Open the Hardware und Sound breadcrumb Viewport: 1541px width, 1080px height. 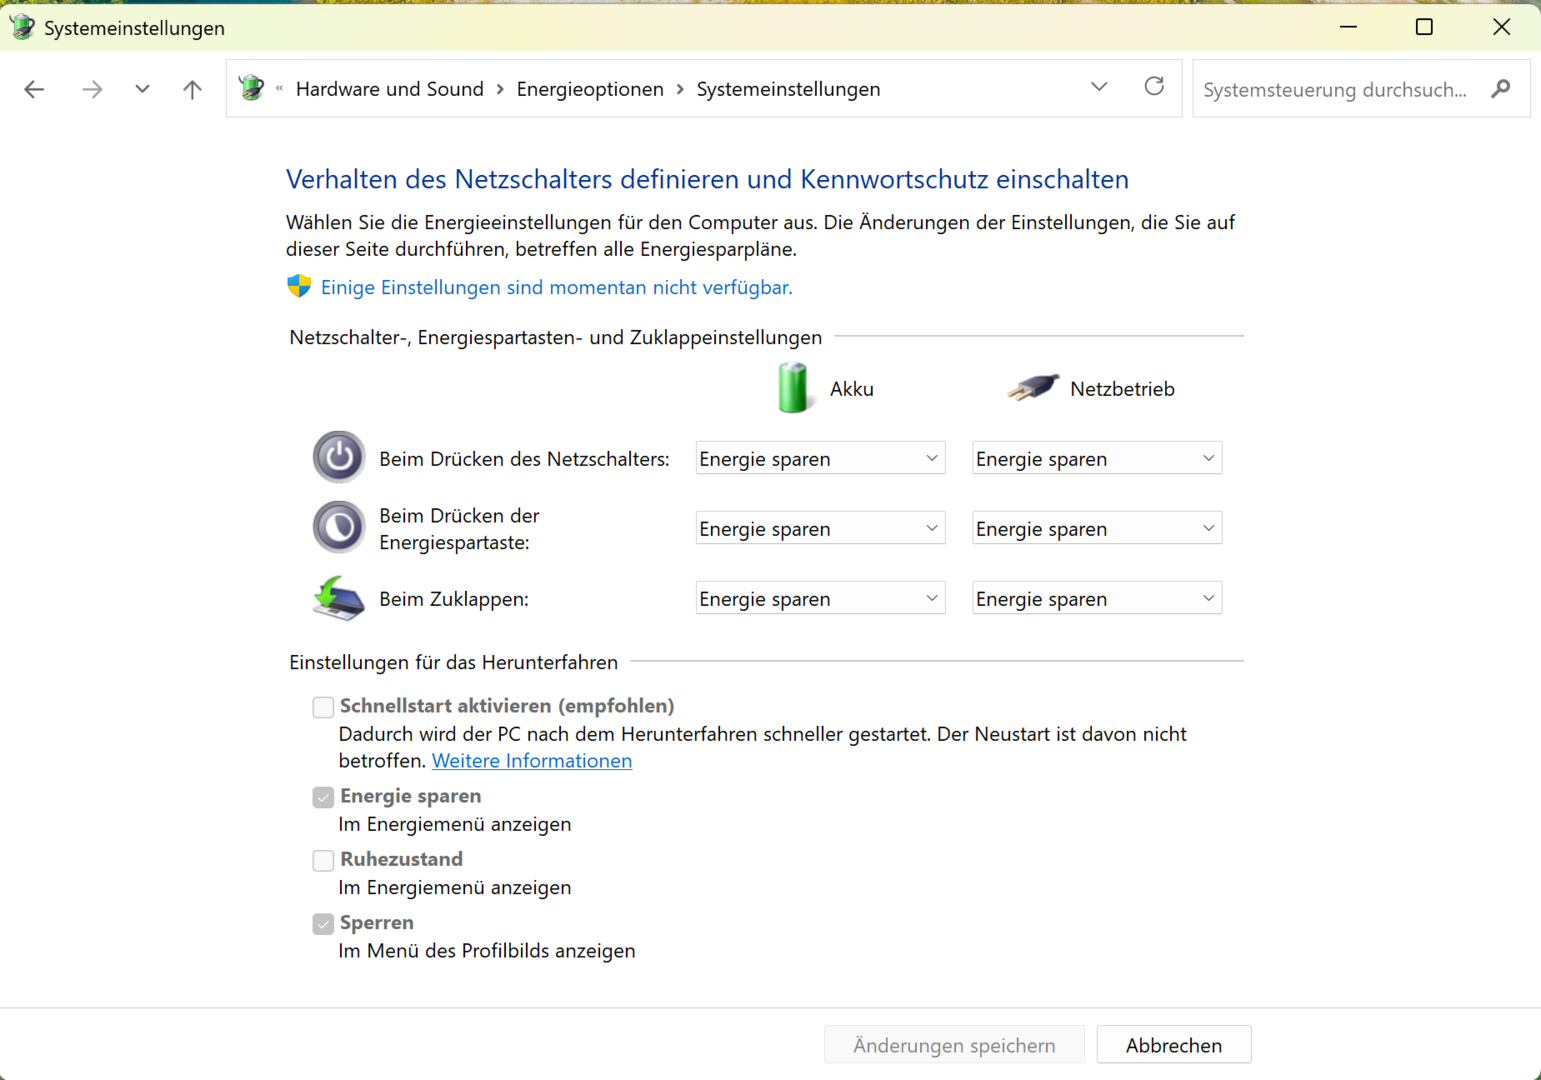[x=390, y=89]
